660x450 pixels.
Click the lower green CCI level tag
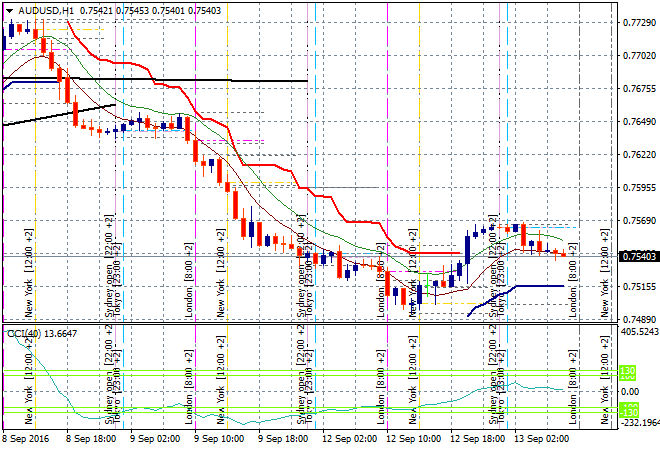pyautogui.click(x=631, y=411)
